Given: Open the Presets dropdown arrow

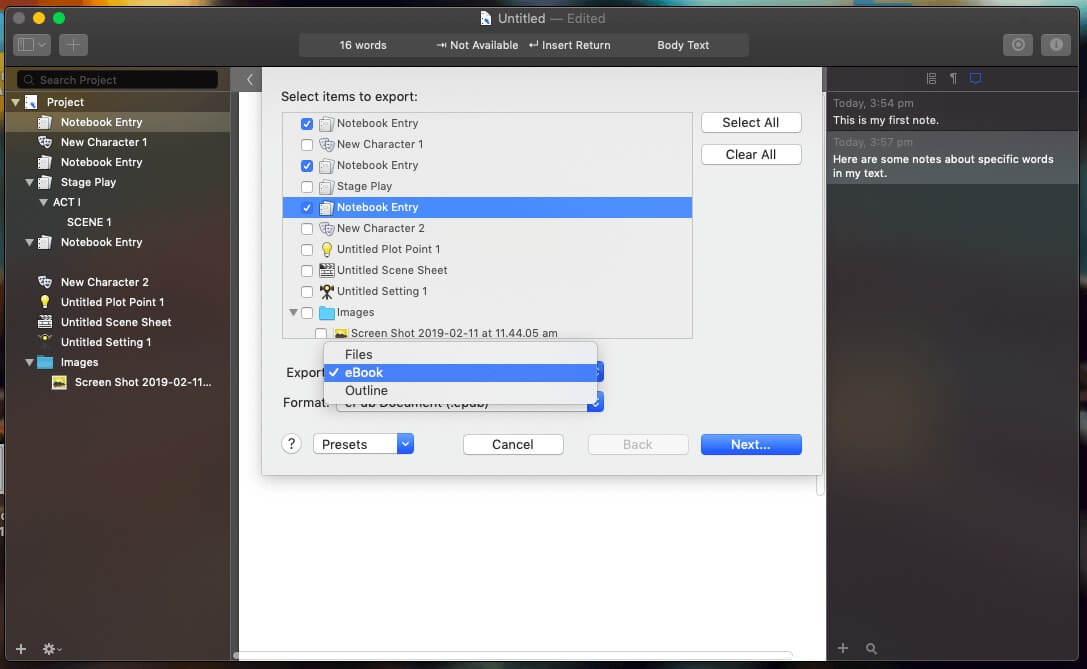Looking at the screenshot, I should pos(405,444).
